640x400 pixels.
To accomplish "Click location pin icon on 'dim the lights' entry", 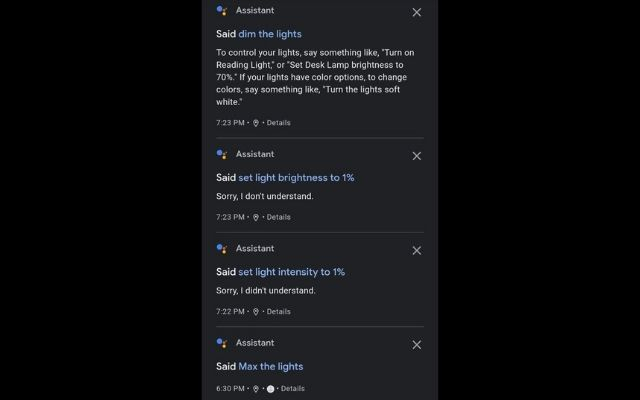I will pyautogui.click(x=256, y=122).
